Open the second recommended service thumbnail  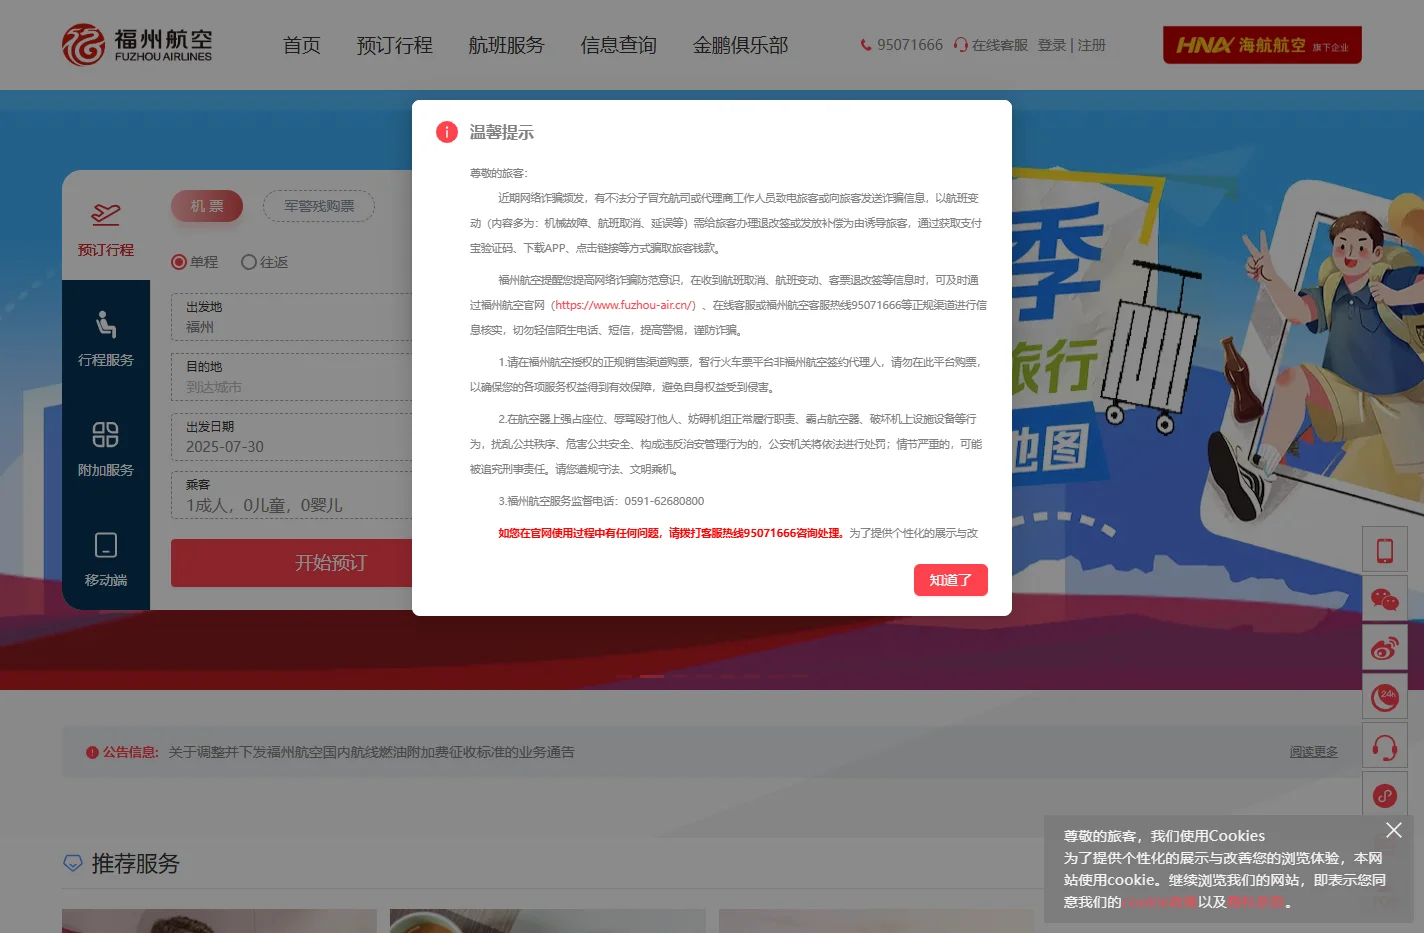(548, 921)
